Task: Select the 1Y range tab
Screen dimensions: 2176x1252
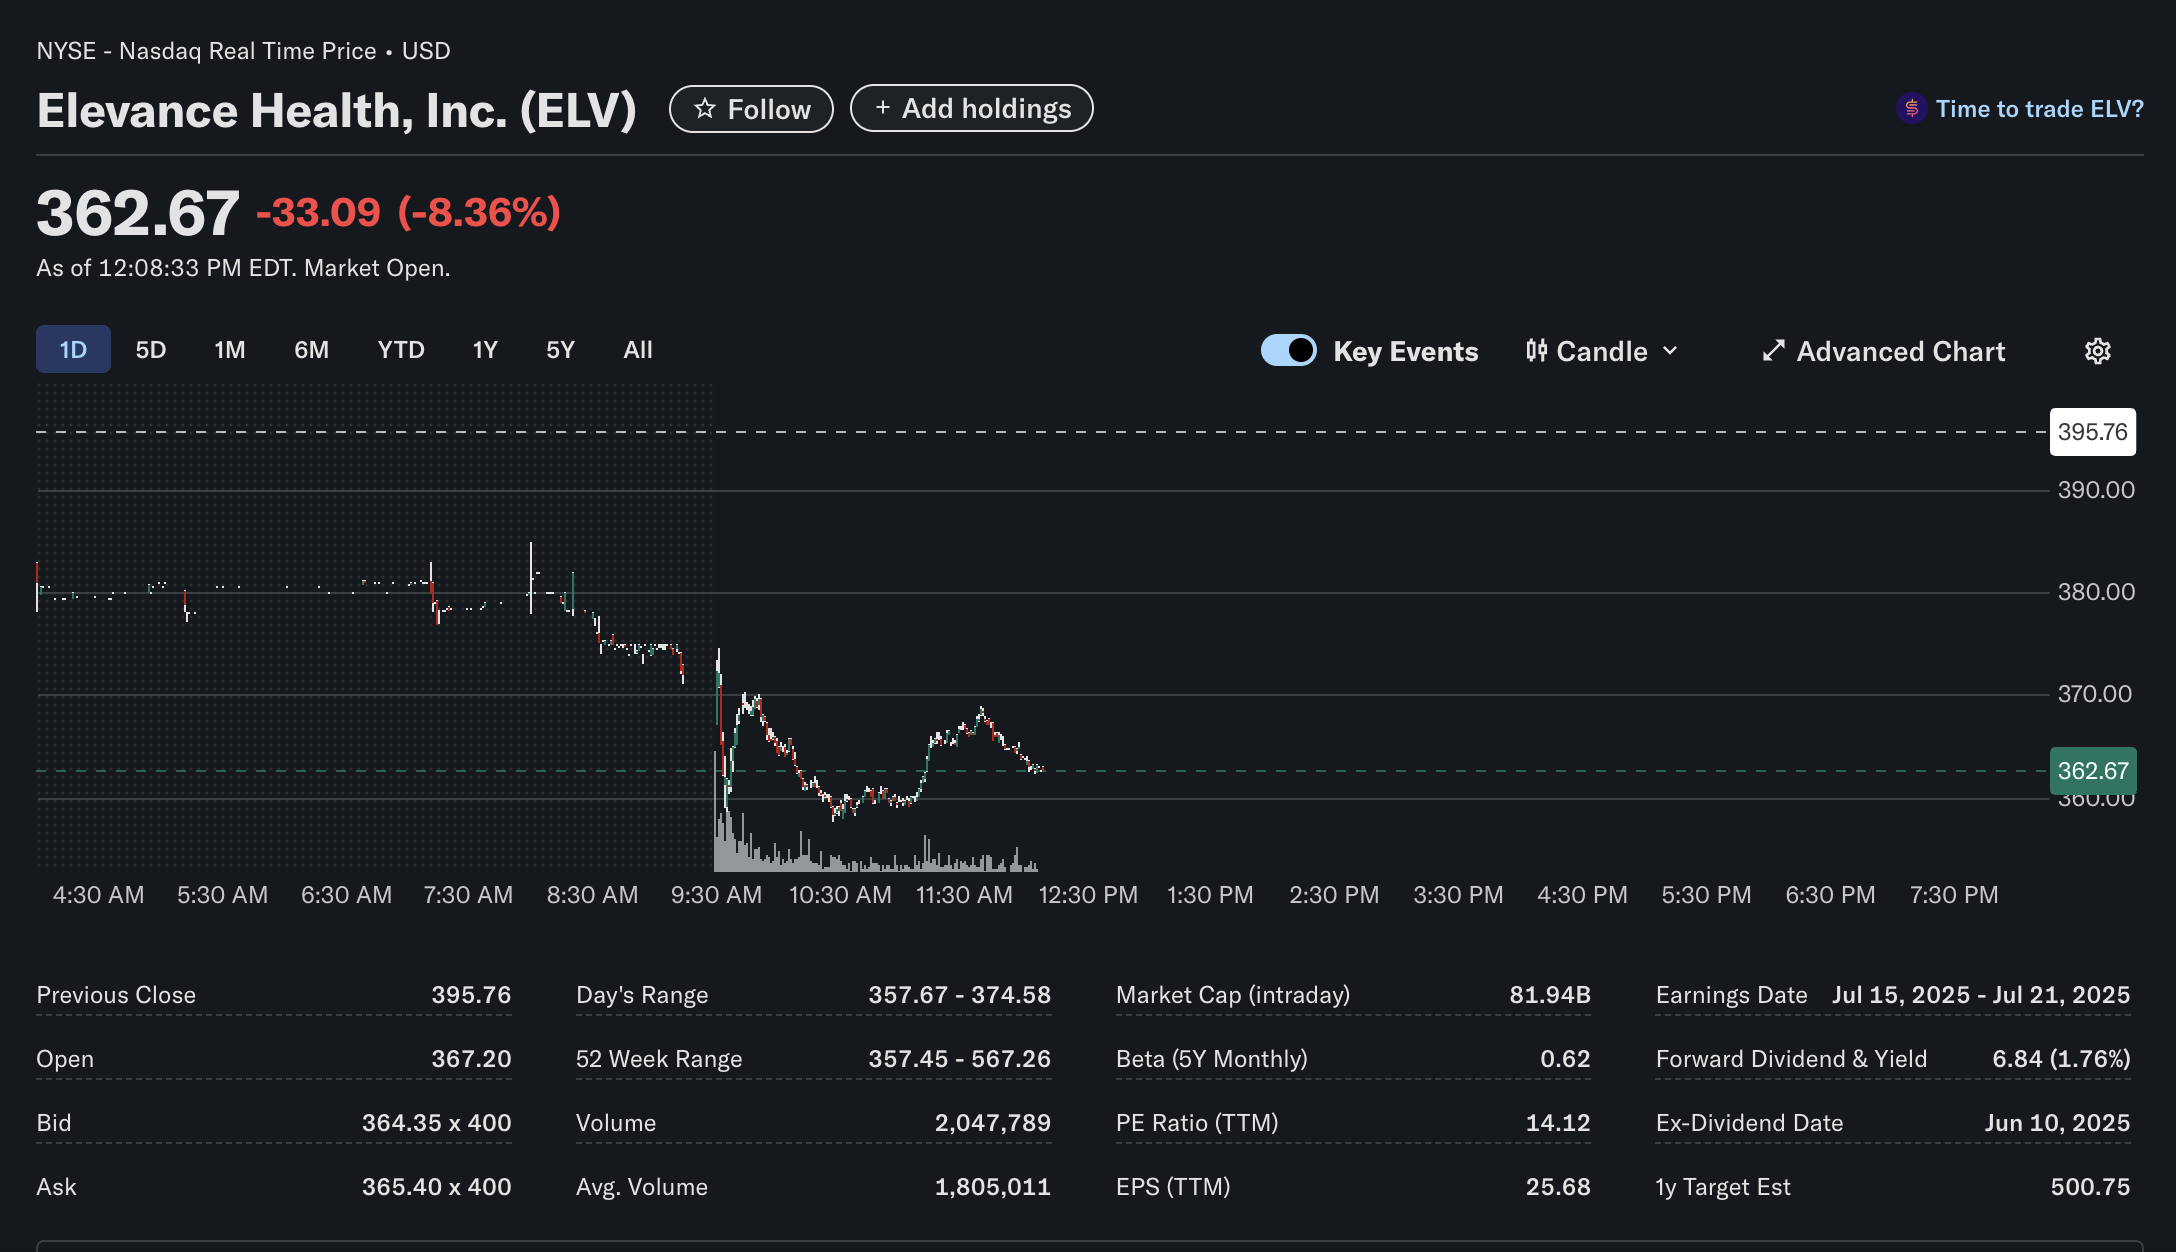Action: point(485,350)
